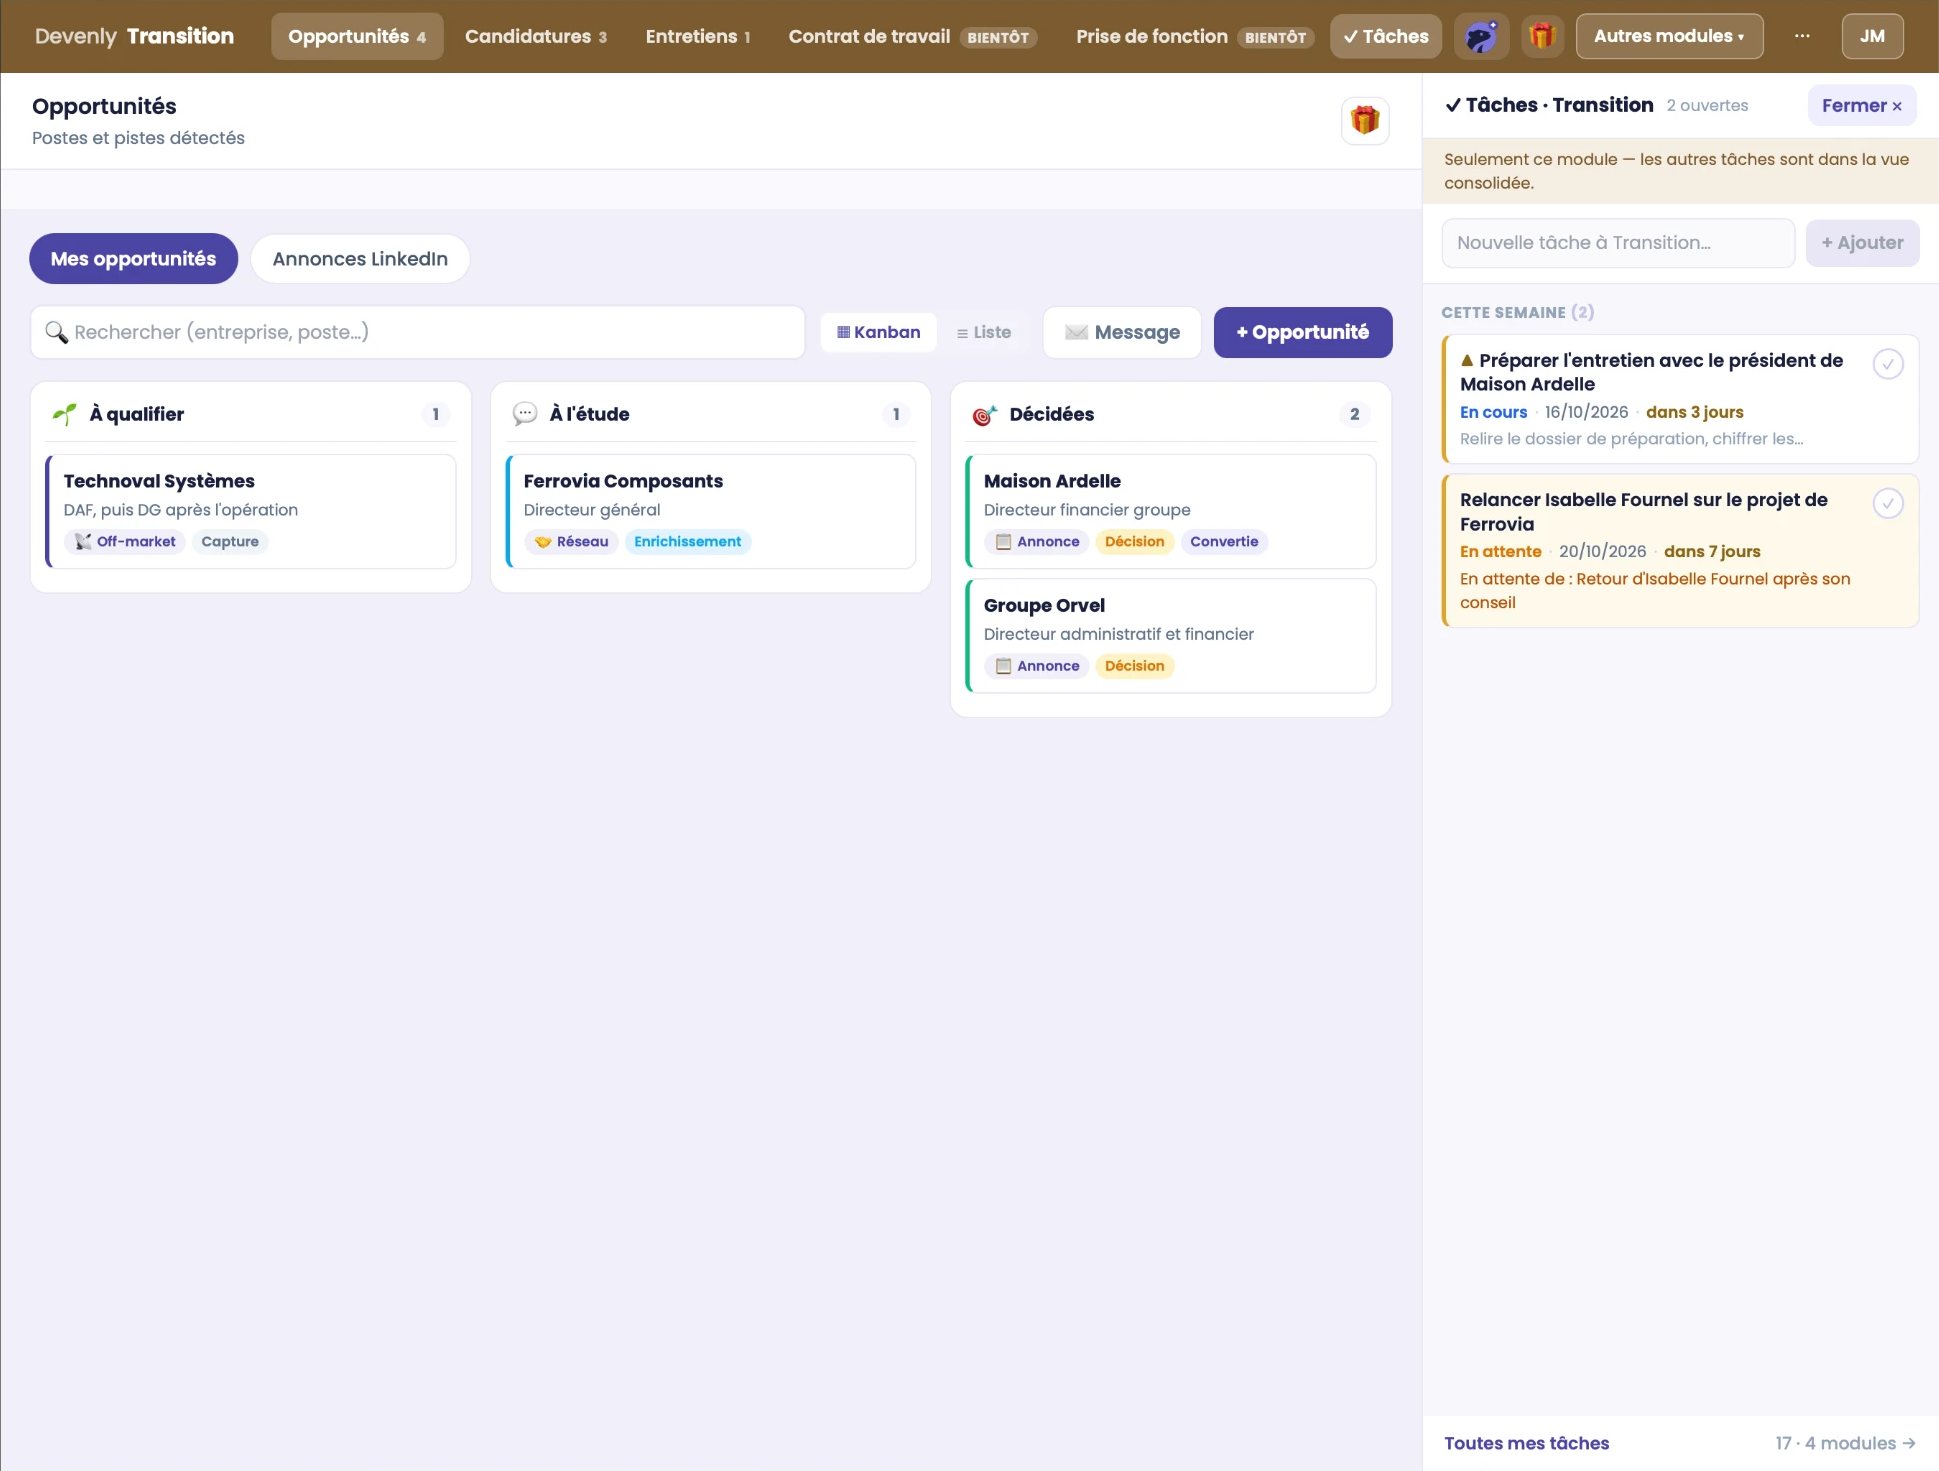
Task: Open the three-dots more menu
Action: pyautogui.click(x=1802, y=37)
